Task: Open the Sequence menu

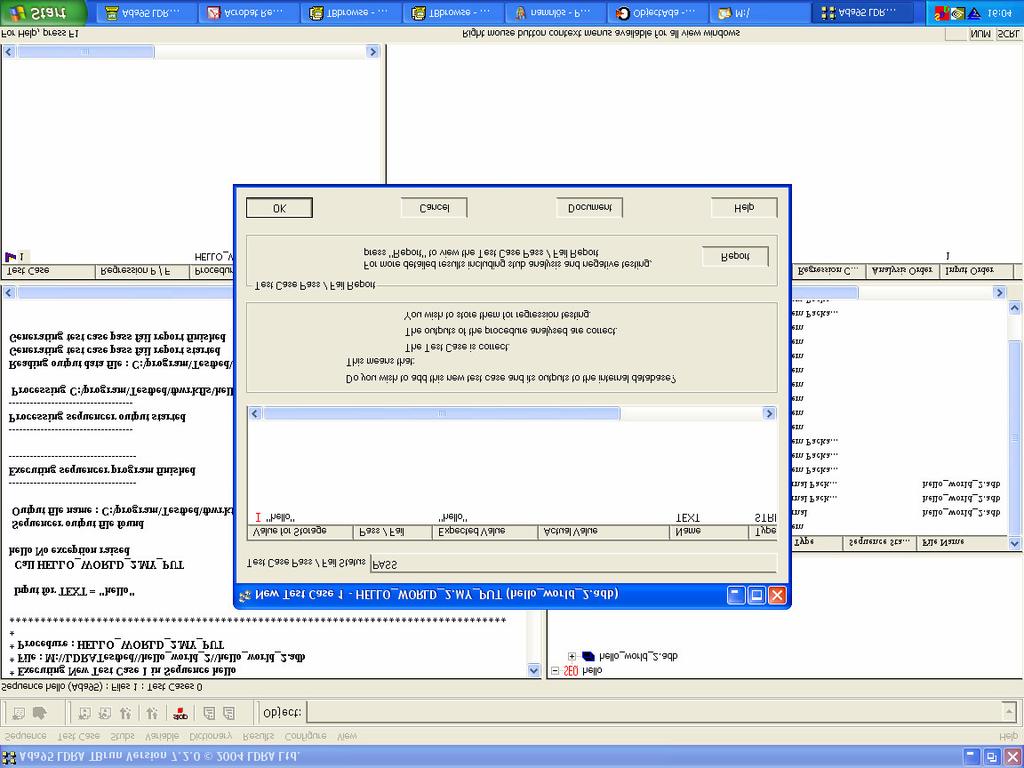Action: point(25,736)
